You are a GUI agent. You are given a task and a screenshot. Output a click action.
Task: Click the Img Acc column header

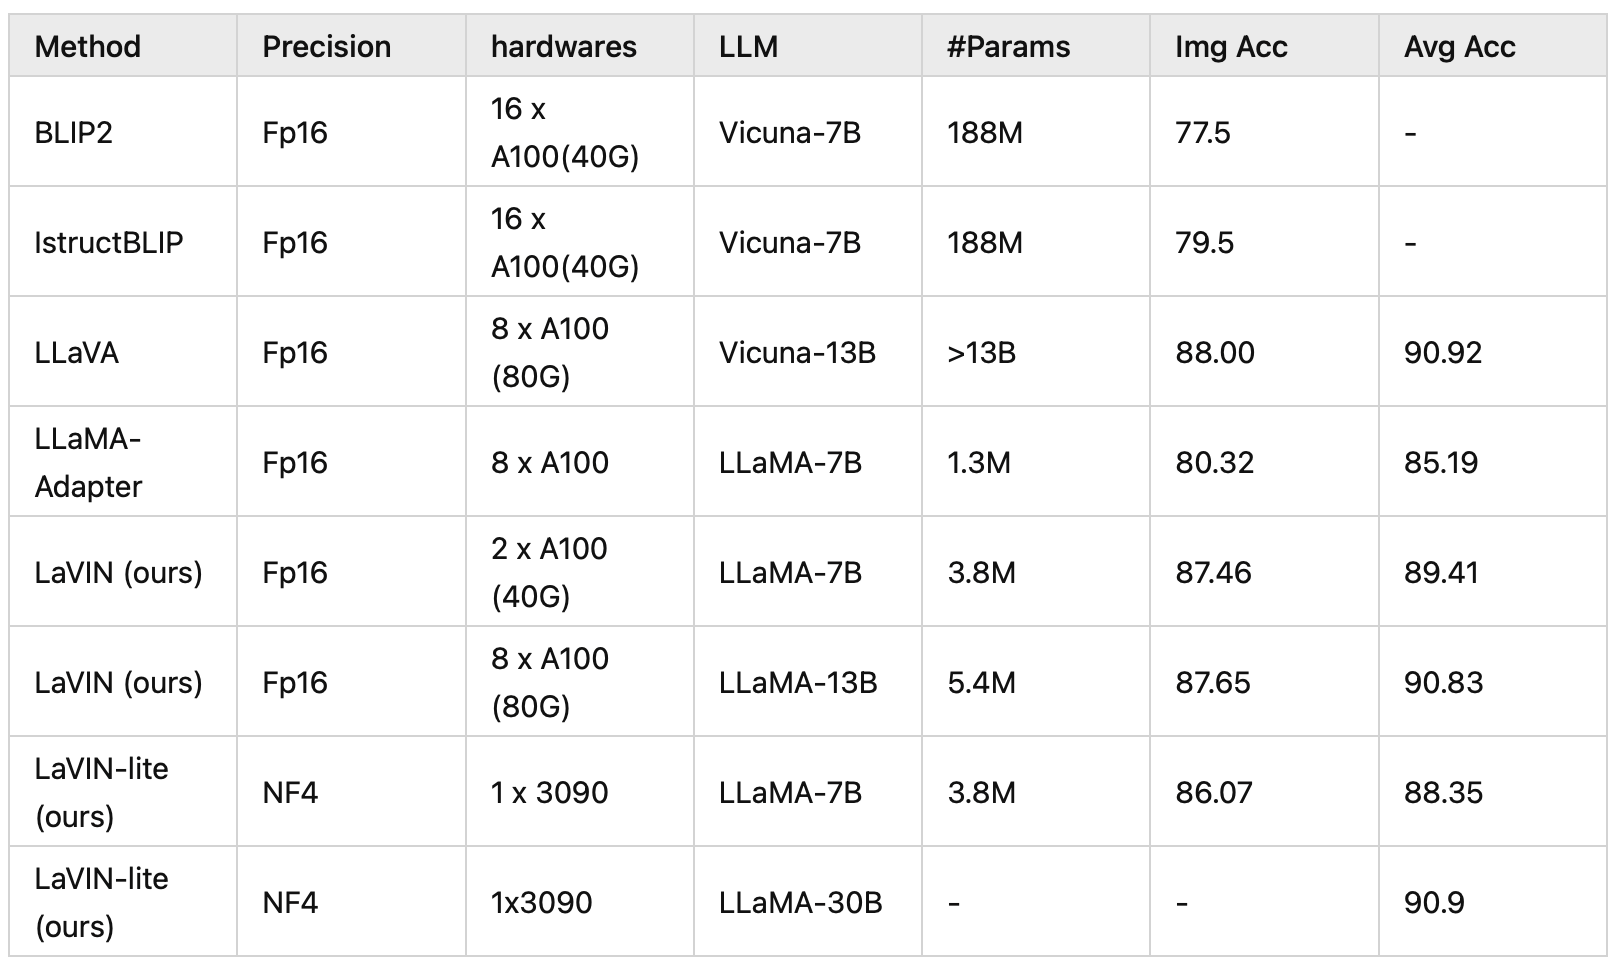(x=1231, y=47)
